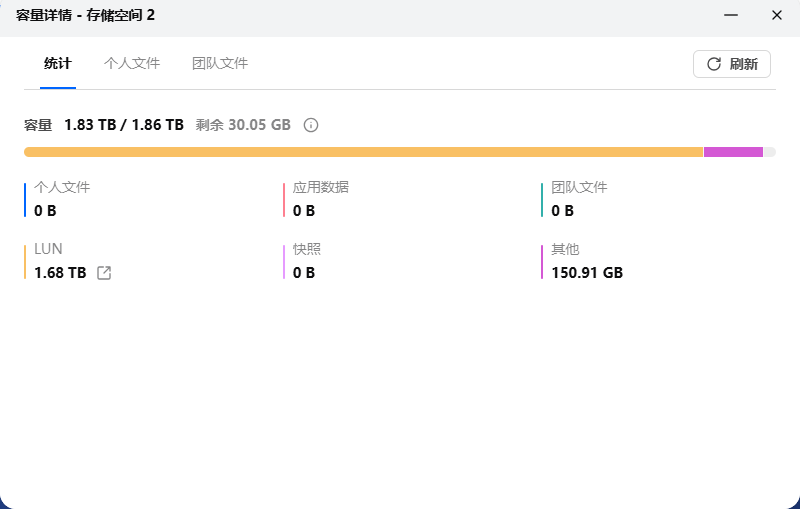
Task: Click the 剩余 30.05 GB remaining label
Action: (243, 125)
